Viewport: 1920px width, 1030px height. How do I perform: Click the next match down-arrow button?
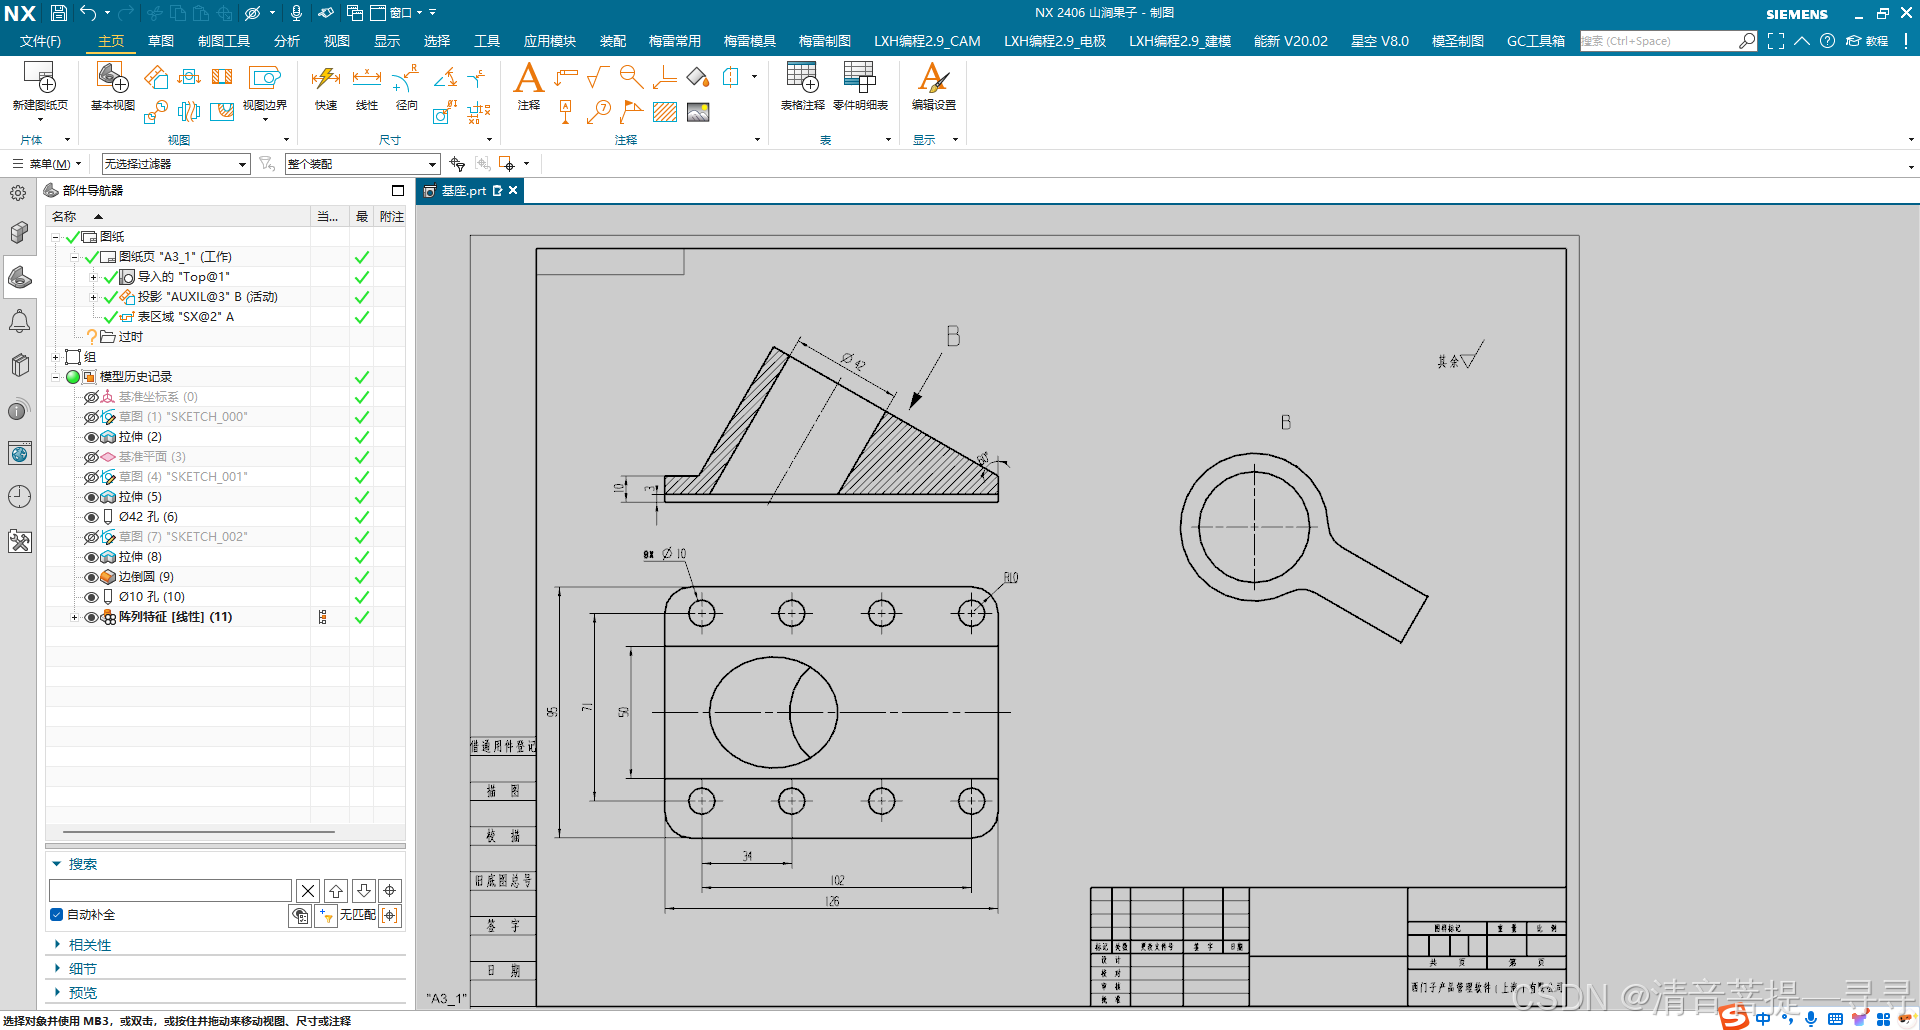pos(364,890)
